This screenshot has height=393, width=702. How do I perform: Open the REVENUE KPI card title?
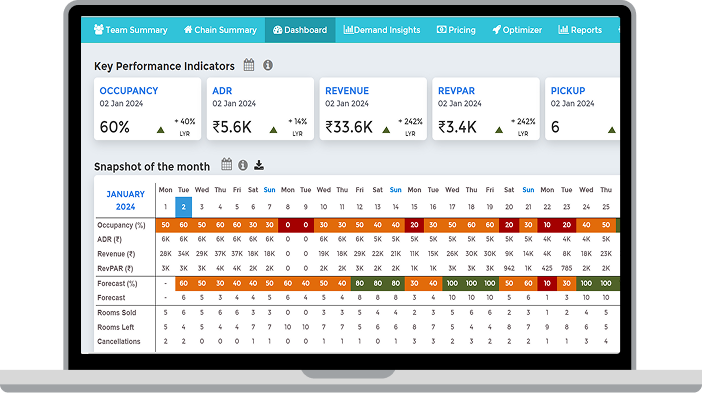tap(347, 91)
